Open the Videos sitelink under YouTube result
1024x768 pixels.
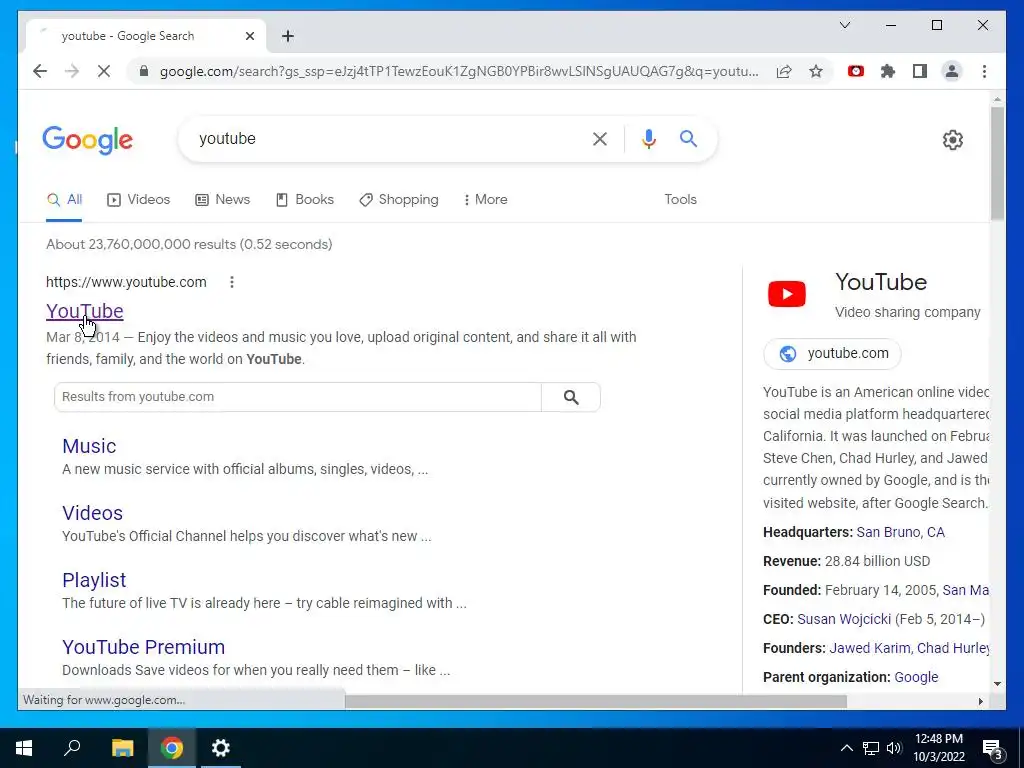pos(92,513)
